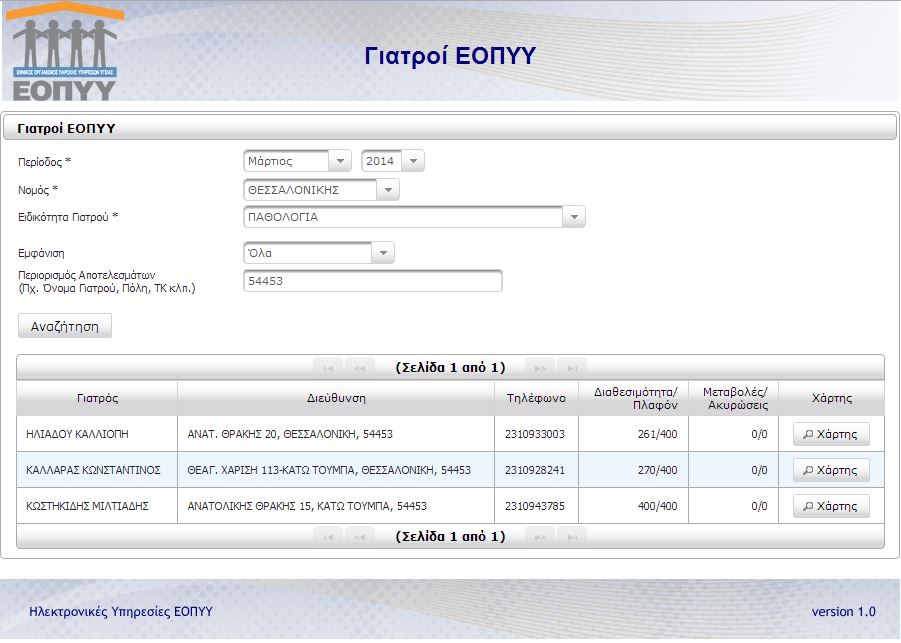This screenshot has width=901, height=643.
Task: Show map for ΚΑΛΛΑΡΑΣ ΚΩΝΣΤΑΝΤΙΝΟΣ
Action: 831,470
